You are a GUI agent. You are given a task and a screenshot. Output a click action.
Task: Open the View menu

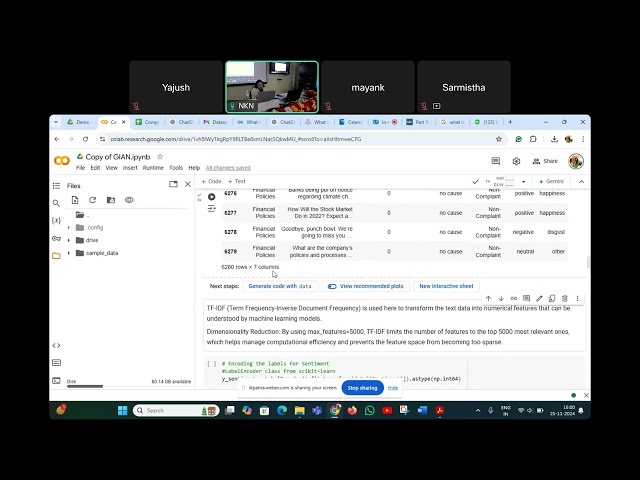point(111,168)
